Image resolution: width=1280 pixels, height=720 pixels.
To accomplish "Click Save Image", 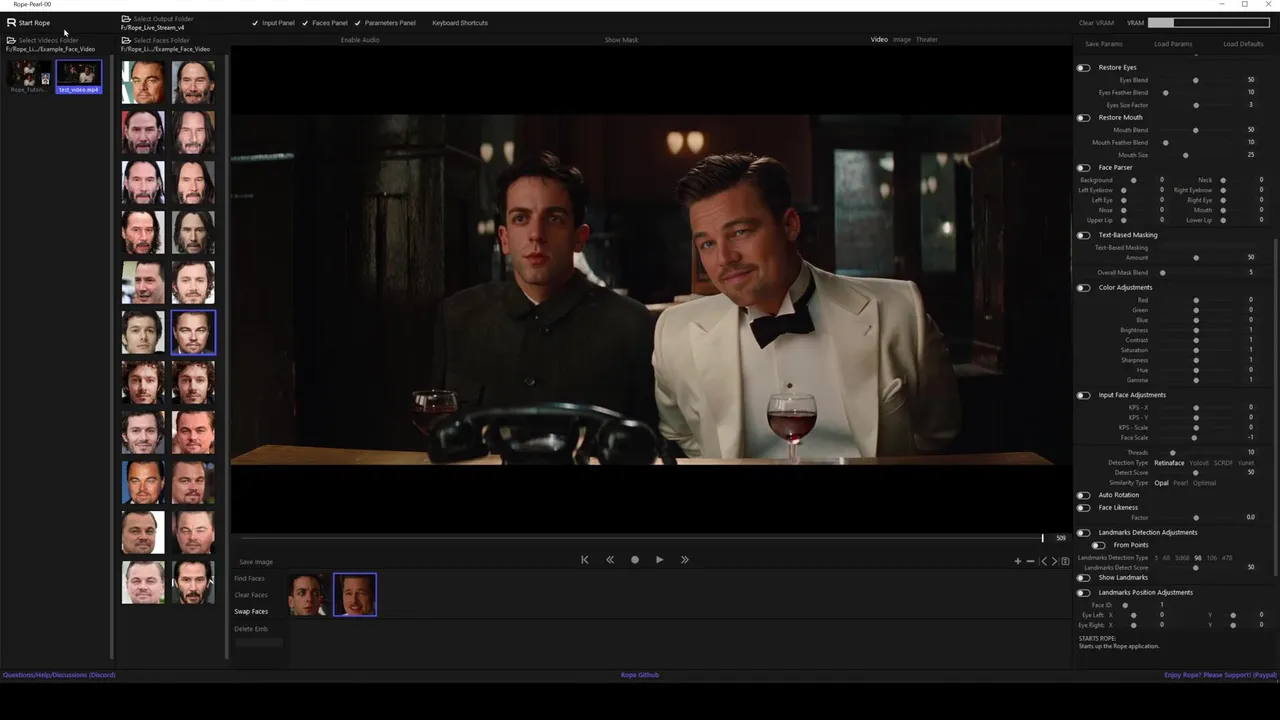I will (x=256, y=562).
